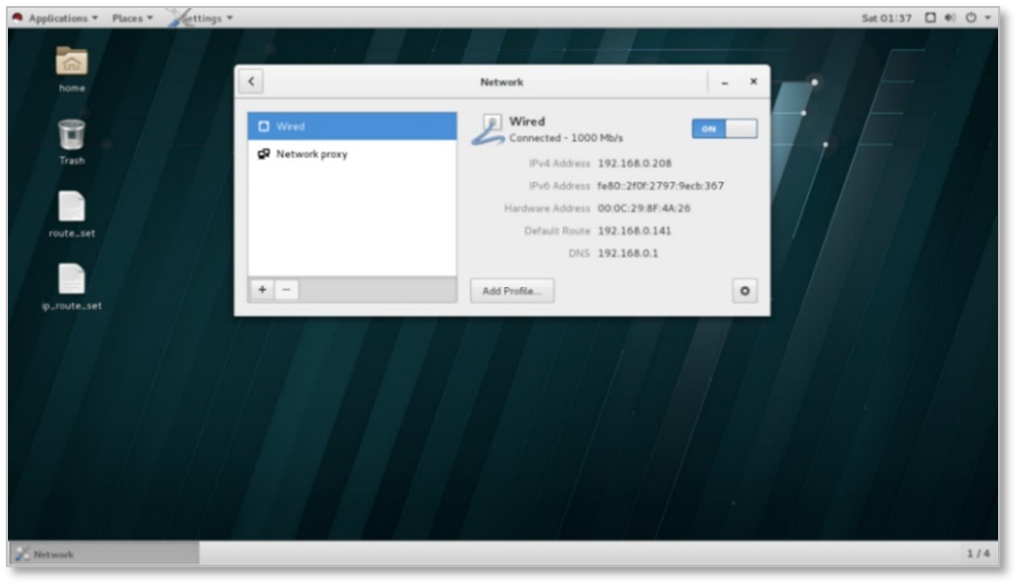This screenshot has width=1019, height=586.
Task: Click the 1/4 workspace switcher
Action: (977, 553)
